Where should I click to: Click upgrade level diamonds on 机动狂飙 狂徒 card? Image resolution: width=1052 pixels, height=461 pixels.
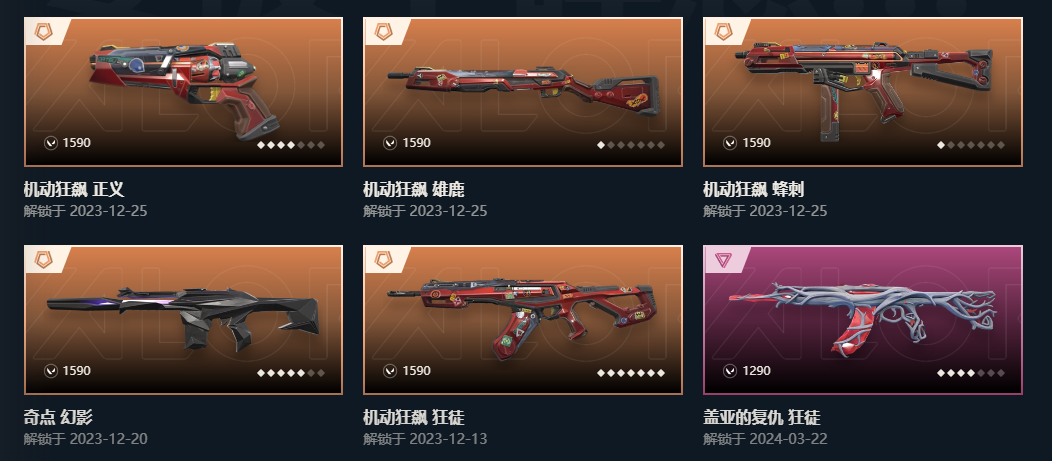tap(631, 373)
